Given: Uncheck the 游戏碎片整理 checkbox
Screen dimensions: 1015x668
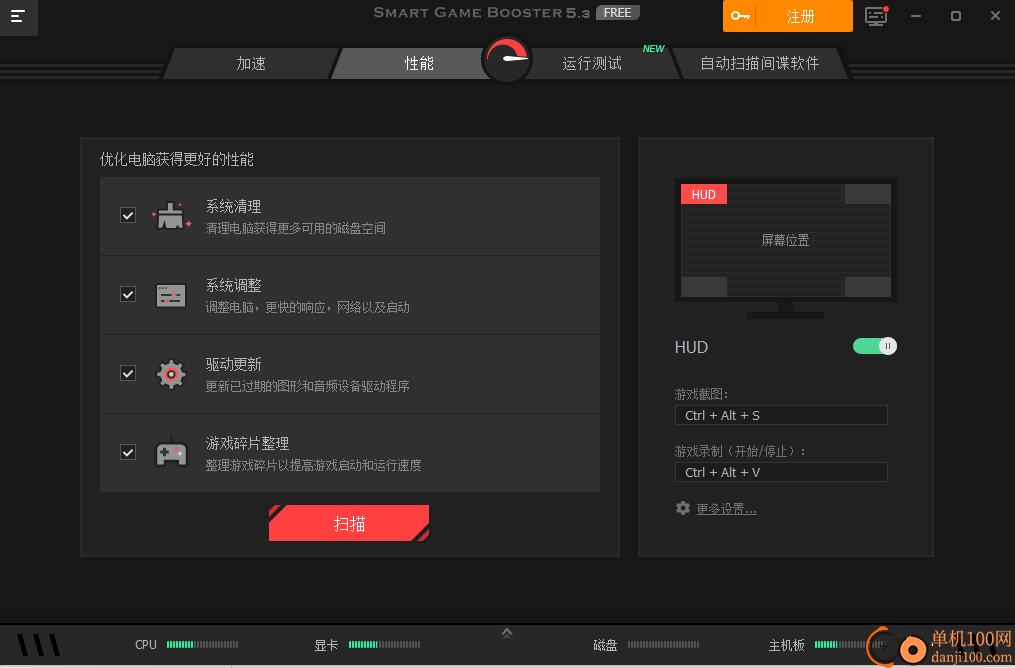Looking at the screenshot, I should tap(128, 452).
